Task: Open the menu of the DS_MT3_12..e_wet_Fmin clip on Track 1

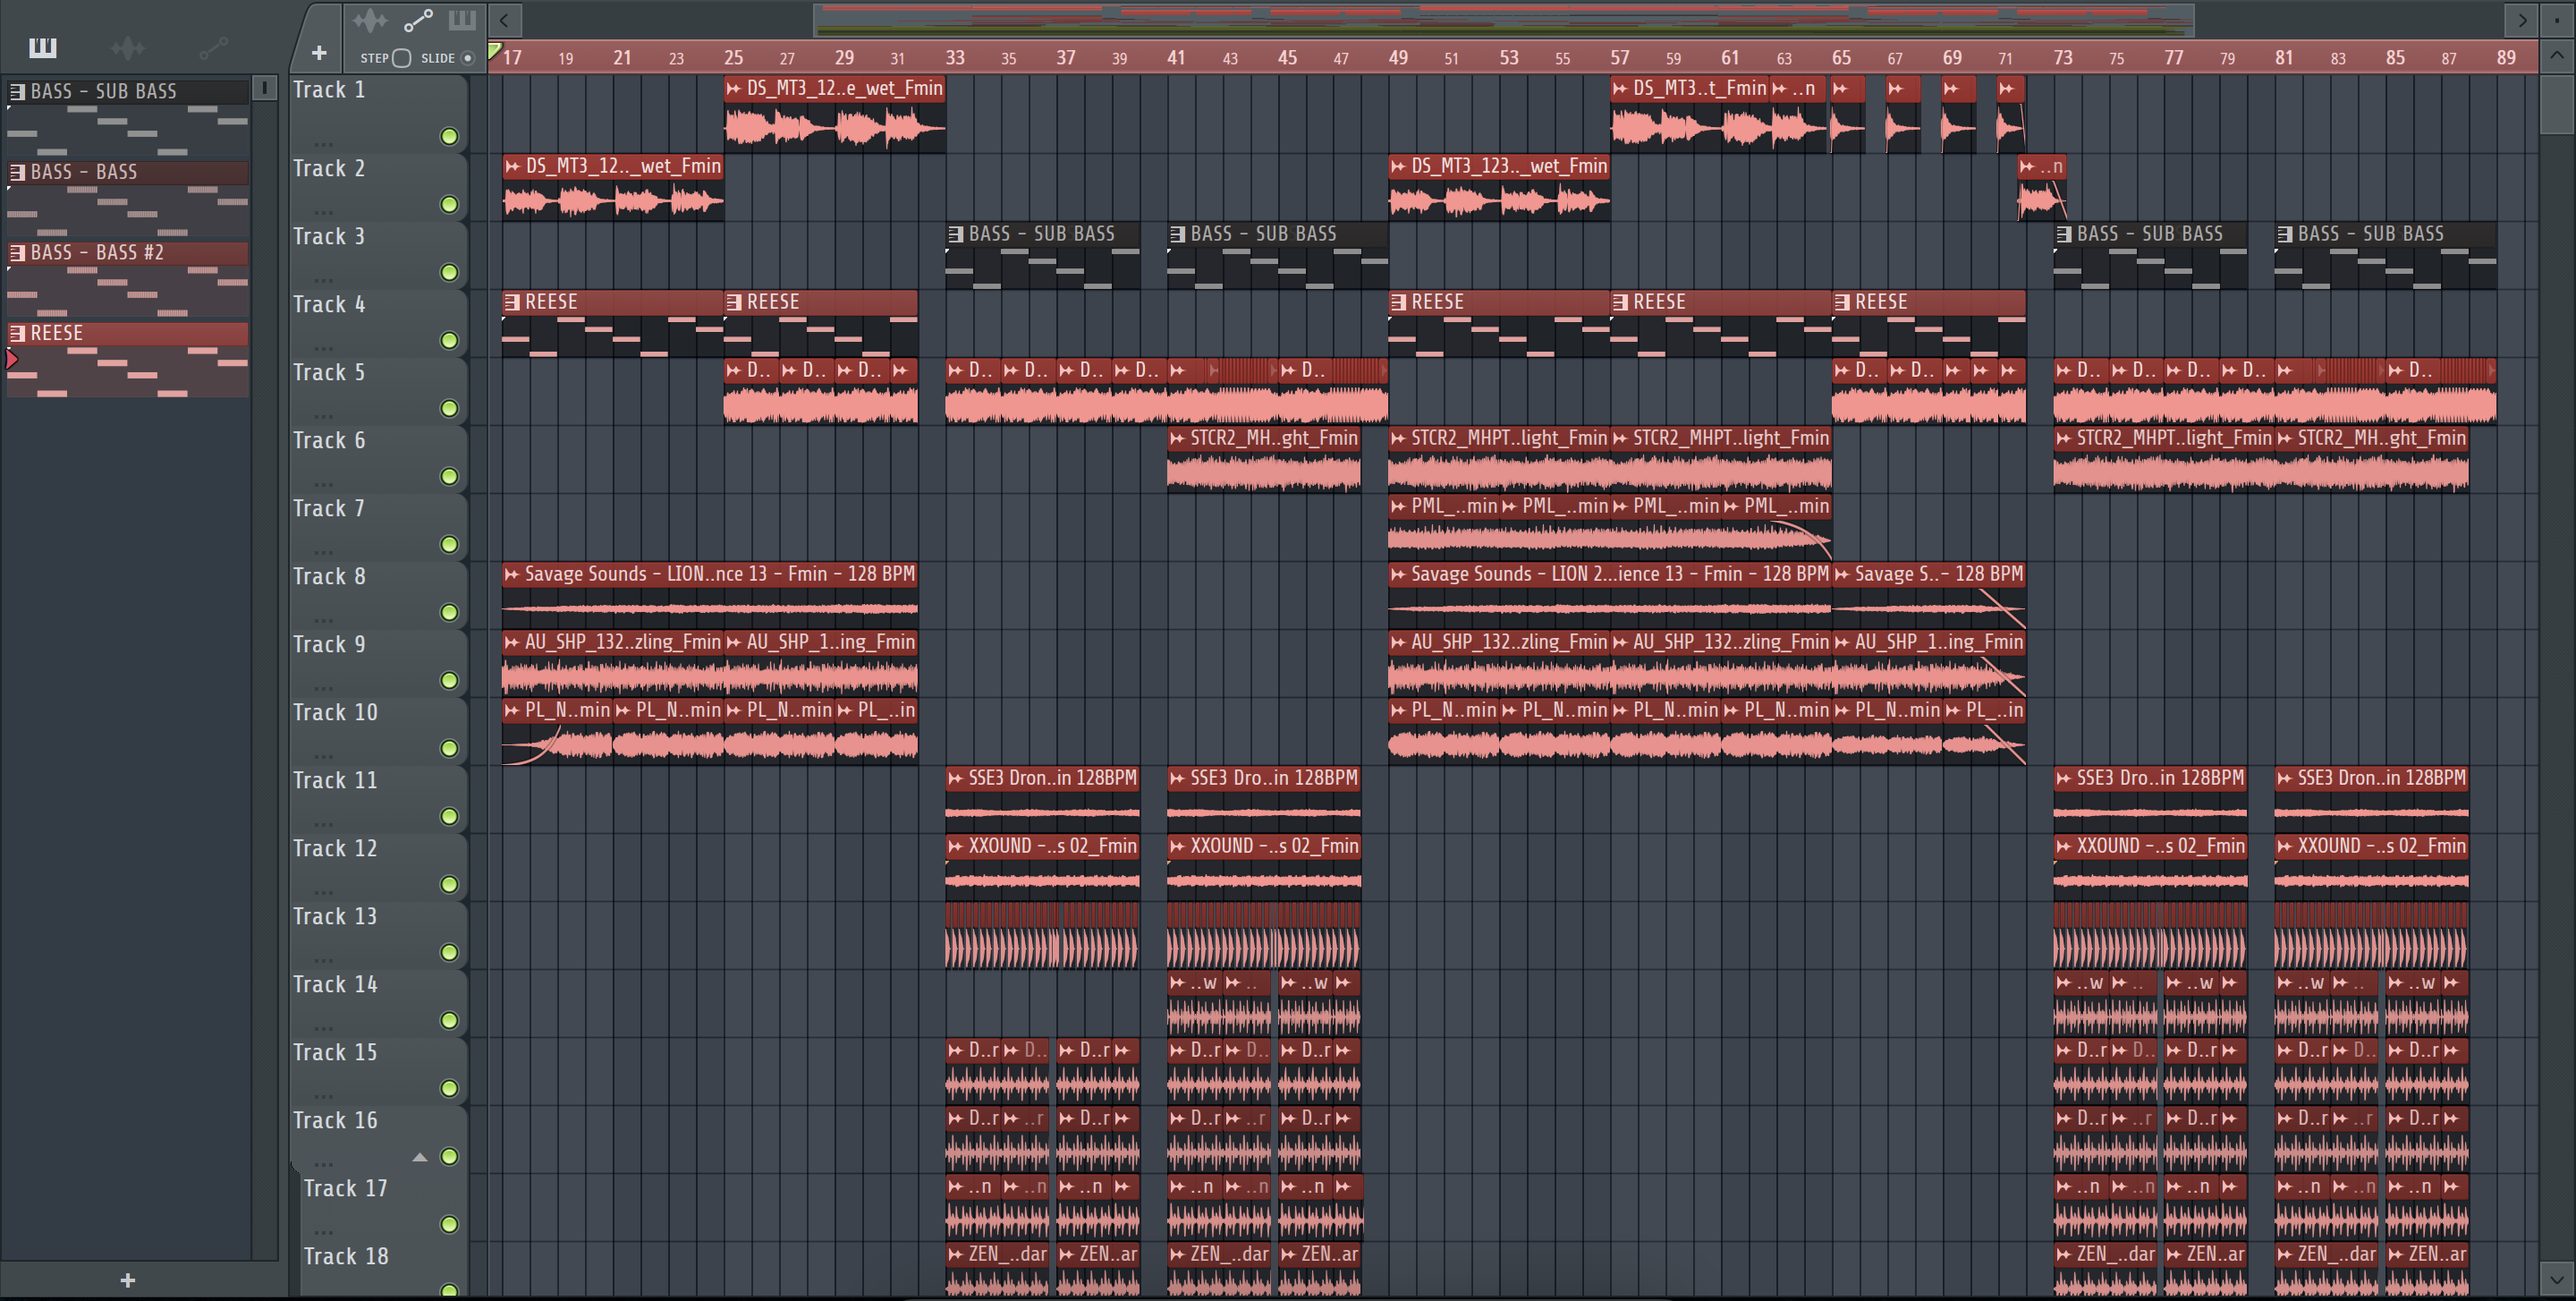Action: pyautogui.click(x=734, y=89)
